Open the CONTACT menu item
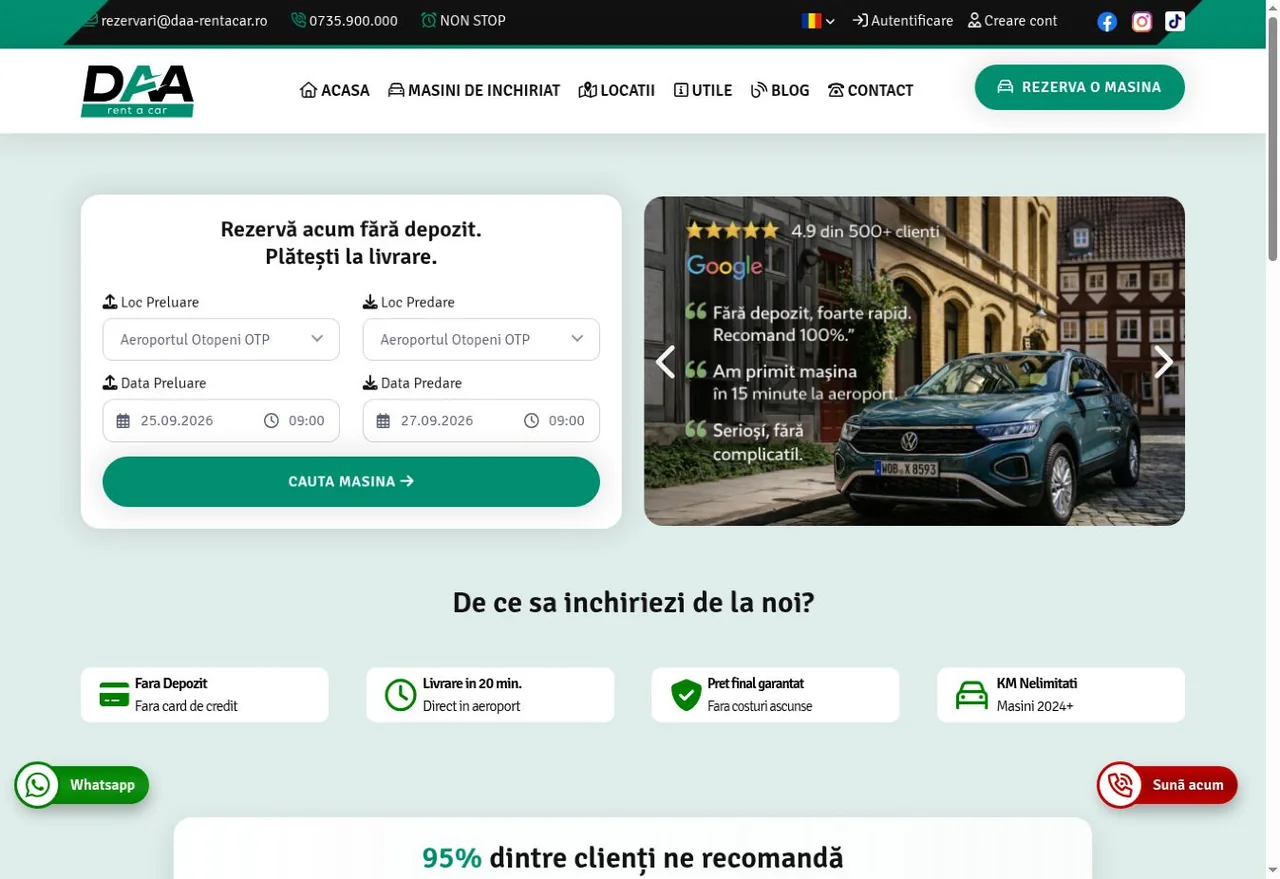 tap(871, 90)
